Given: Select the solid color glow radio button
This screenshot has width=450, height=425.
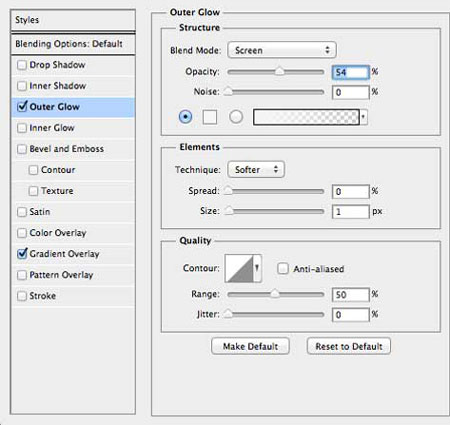Looking at the screenshot, I should 185,117.
